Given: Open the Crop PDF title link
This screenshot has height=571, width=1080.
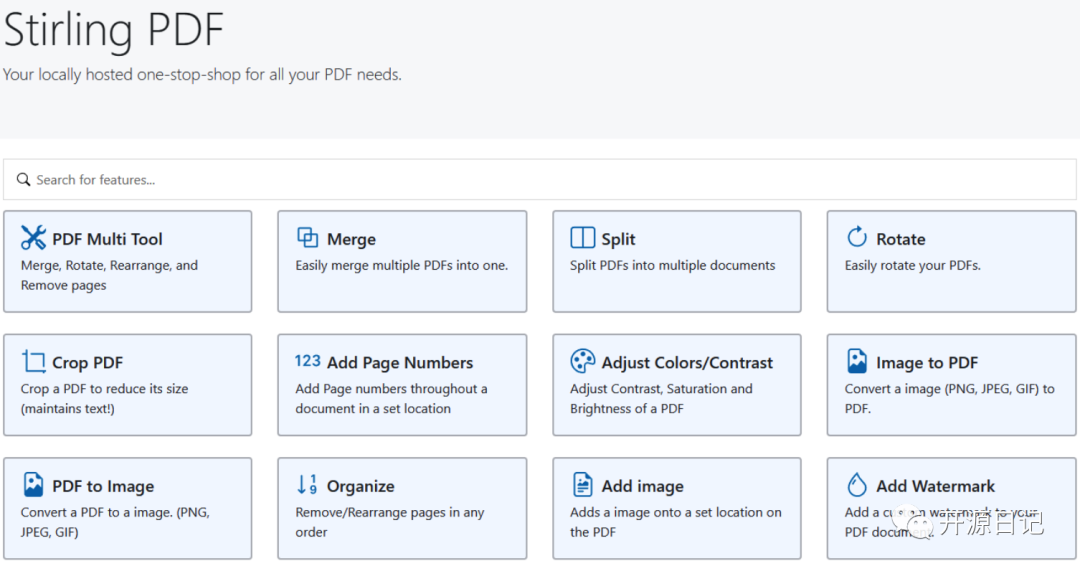Looking at the screenshot, I should click(x=87, y=362).
